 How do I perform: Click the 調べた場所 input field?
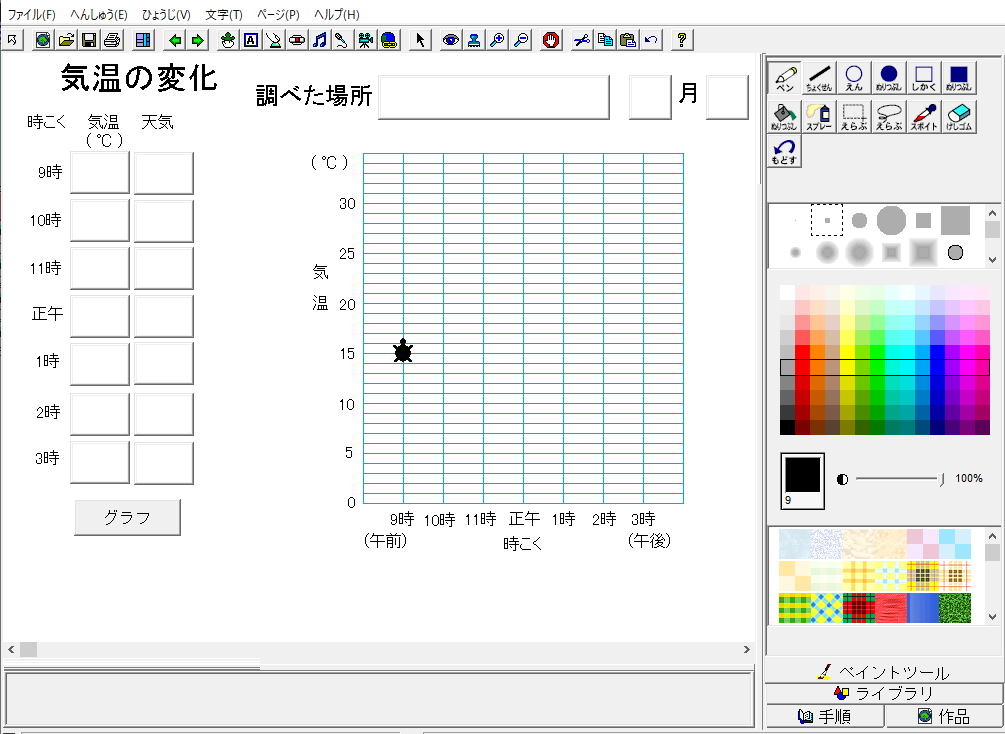(493, 97)
